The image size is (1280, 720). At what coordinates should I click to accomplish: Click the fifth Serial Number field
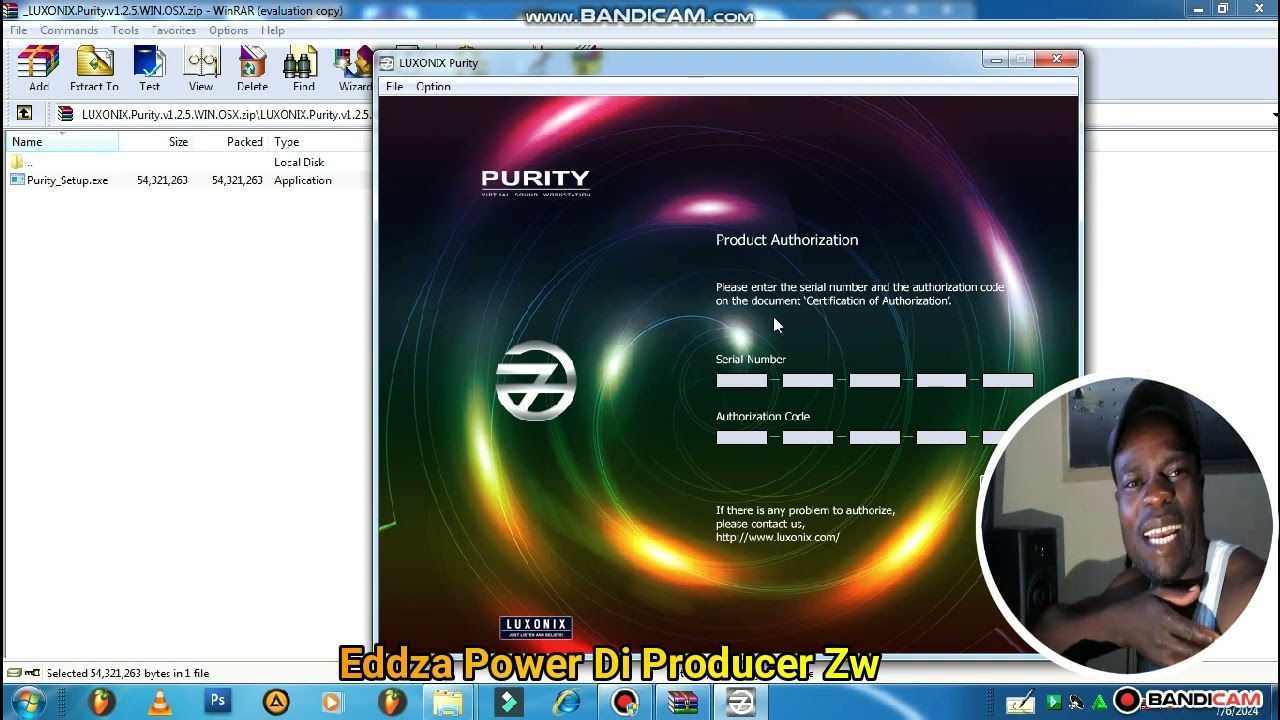[1008, 380]
